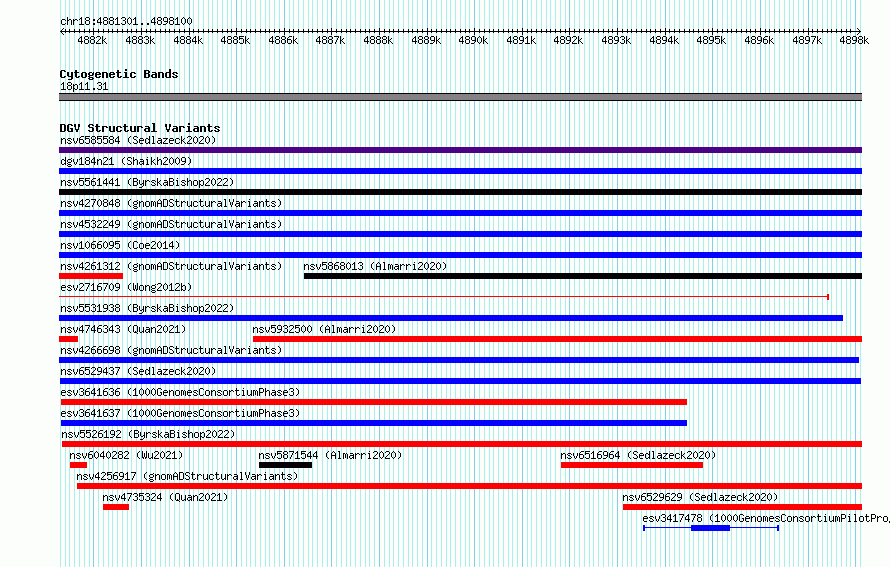Click the chr18:4881301..4898100 coordinate label
Viewport: 890px width, 567px height.
tap(126, 21)
